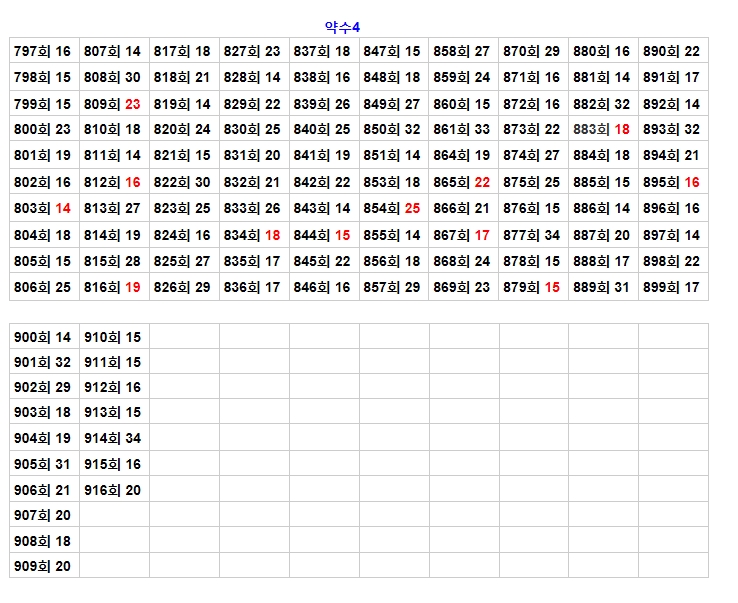
Task: Click the 867회 cell with red 17
Action: click(x=463, y=235)
